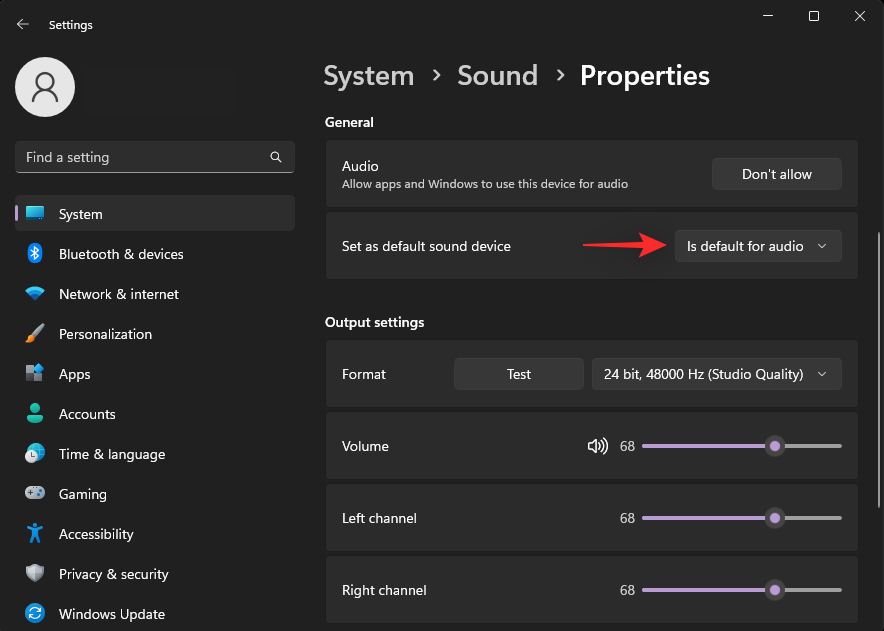
Task: Click the Windows Update icon
Action: (x=35, y=614)
